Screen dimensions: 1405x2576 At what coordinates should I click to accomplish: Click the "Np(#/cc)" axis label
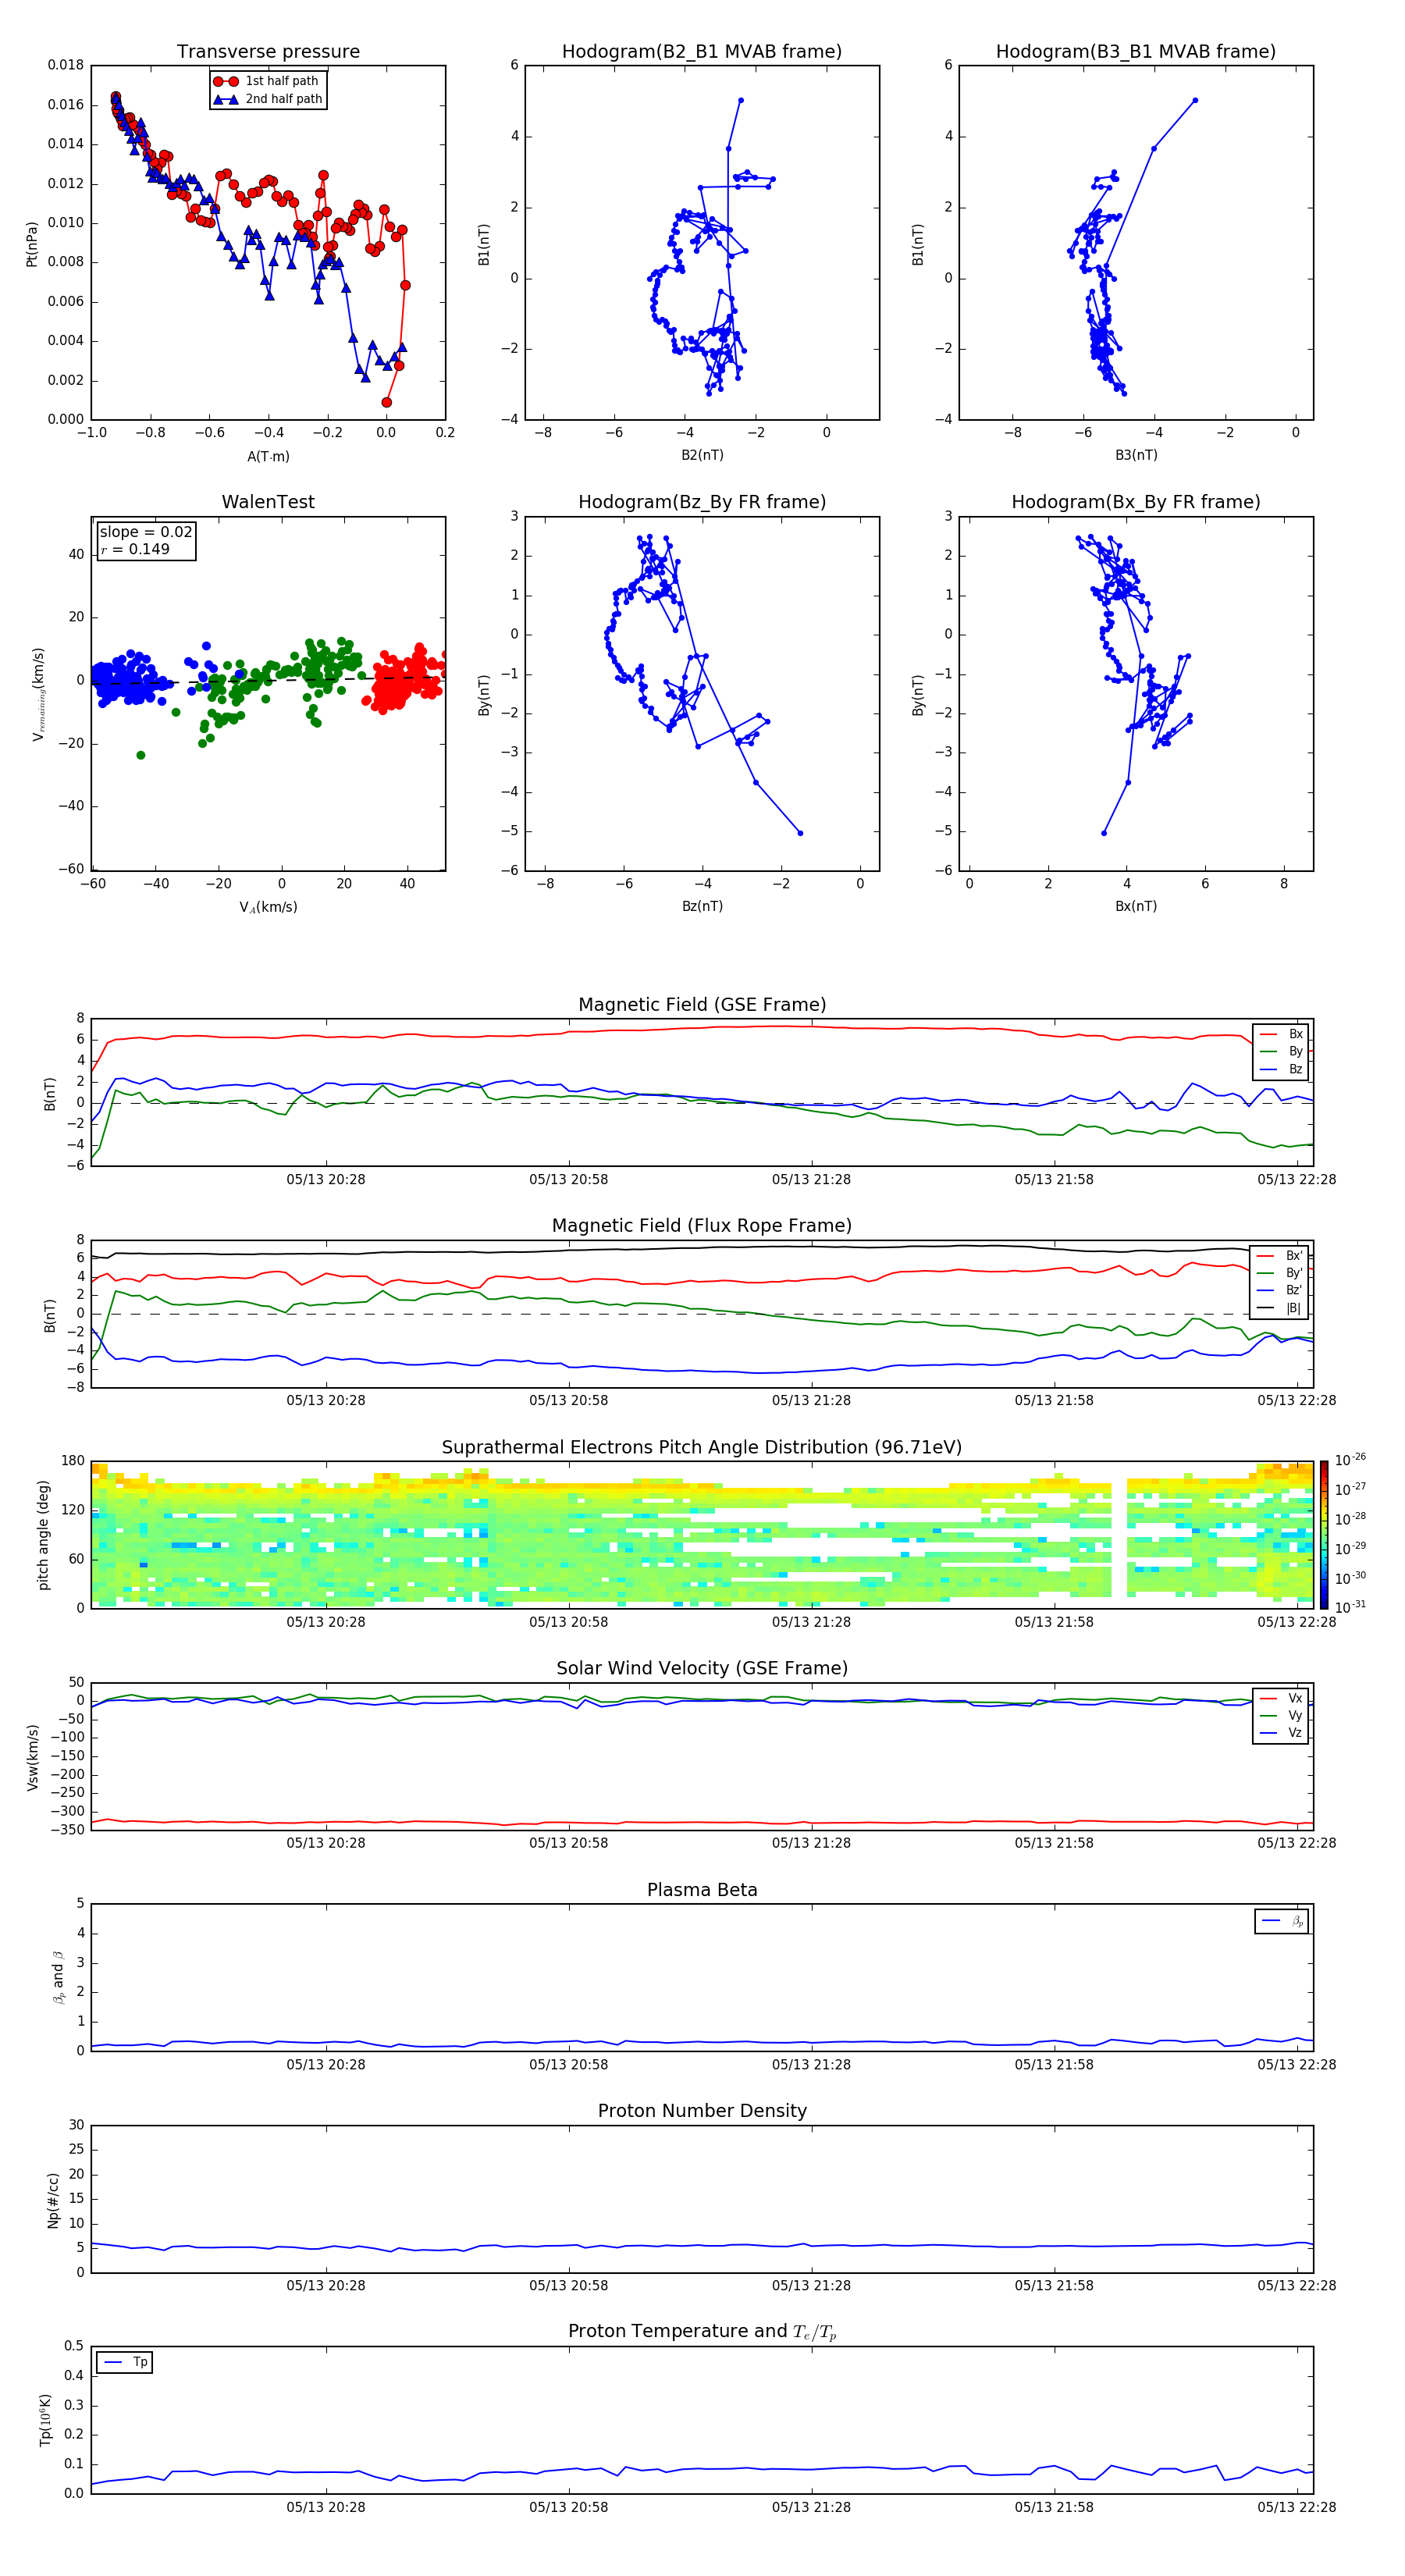coord(53,2200)
